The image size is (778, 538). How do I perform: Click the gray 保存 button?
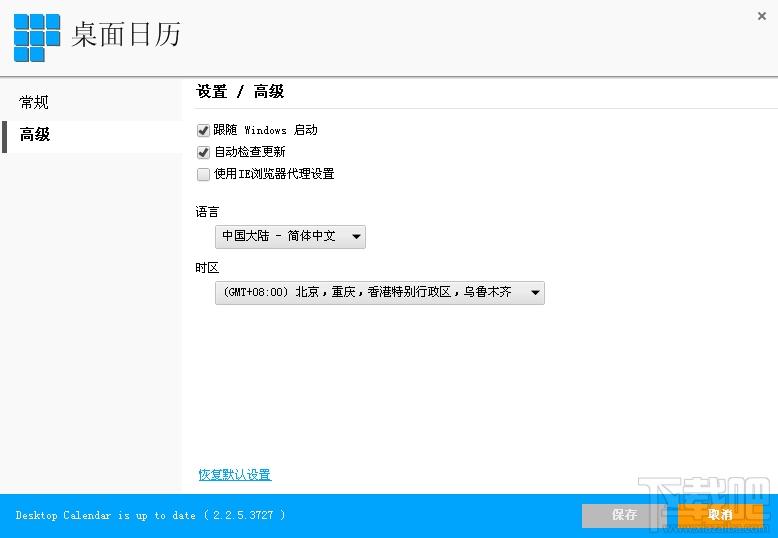pyautogui.click(x=624, y=515)
